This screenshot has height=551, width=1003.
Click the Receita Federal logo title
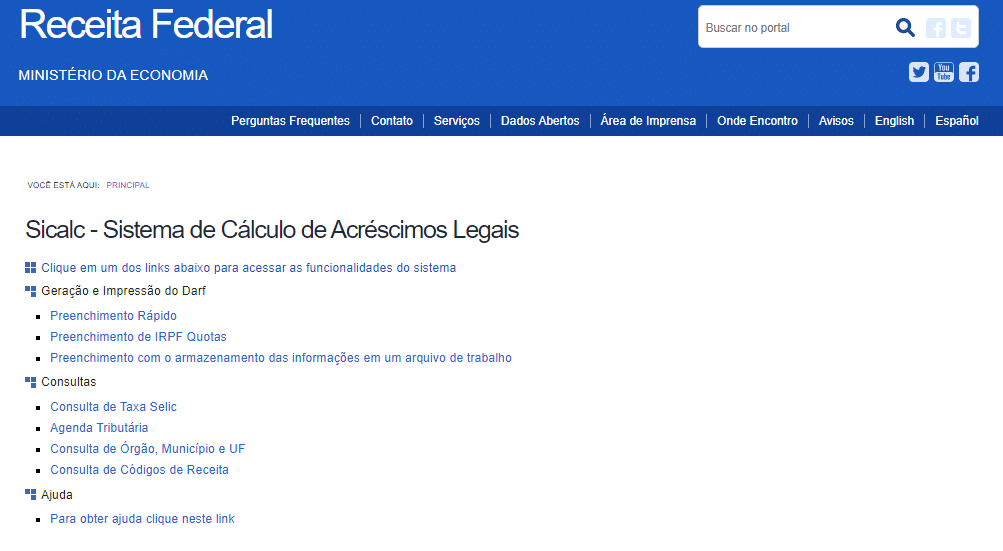point(146,24)
